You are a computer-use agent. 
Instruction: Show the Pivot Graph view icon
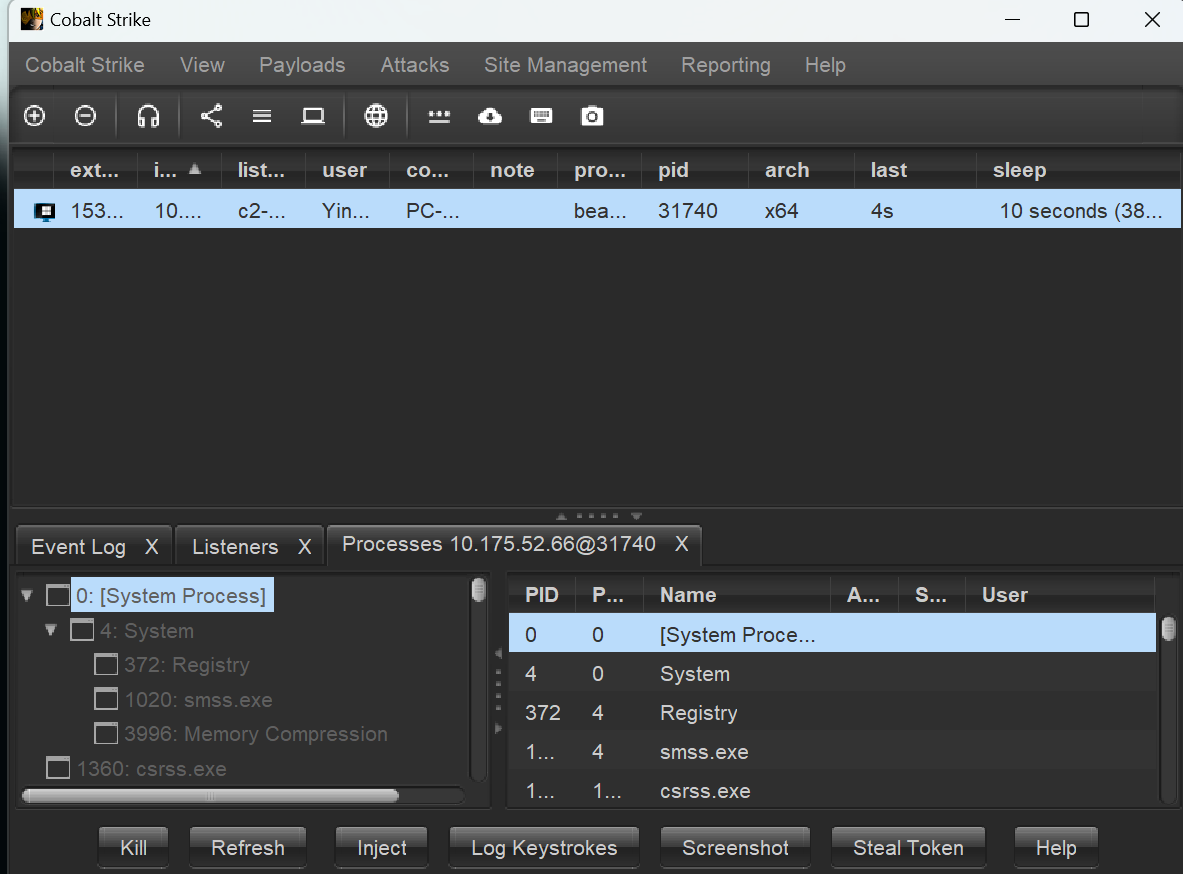tap(211, 116)
